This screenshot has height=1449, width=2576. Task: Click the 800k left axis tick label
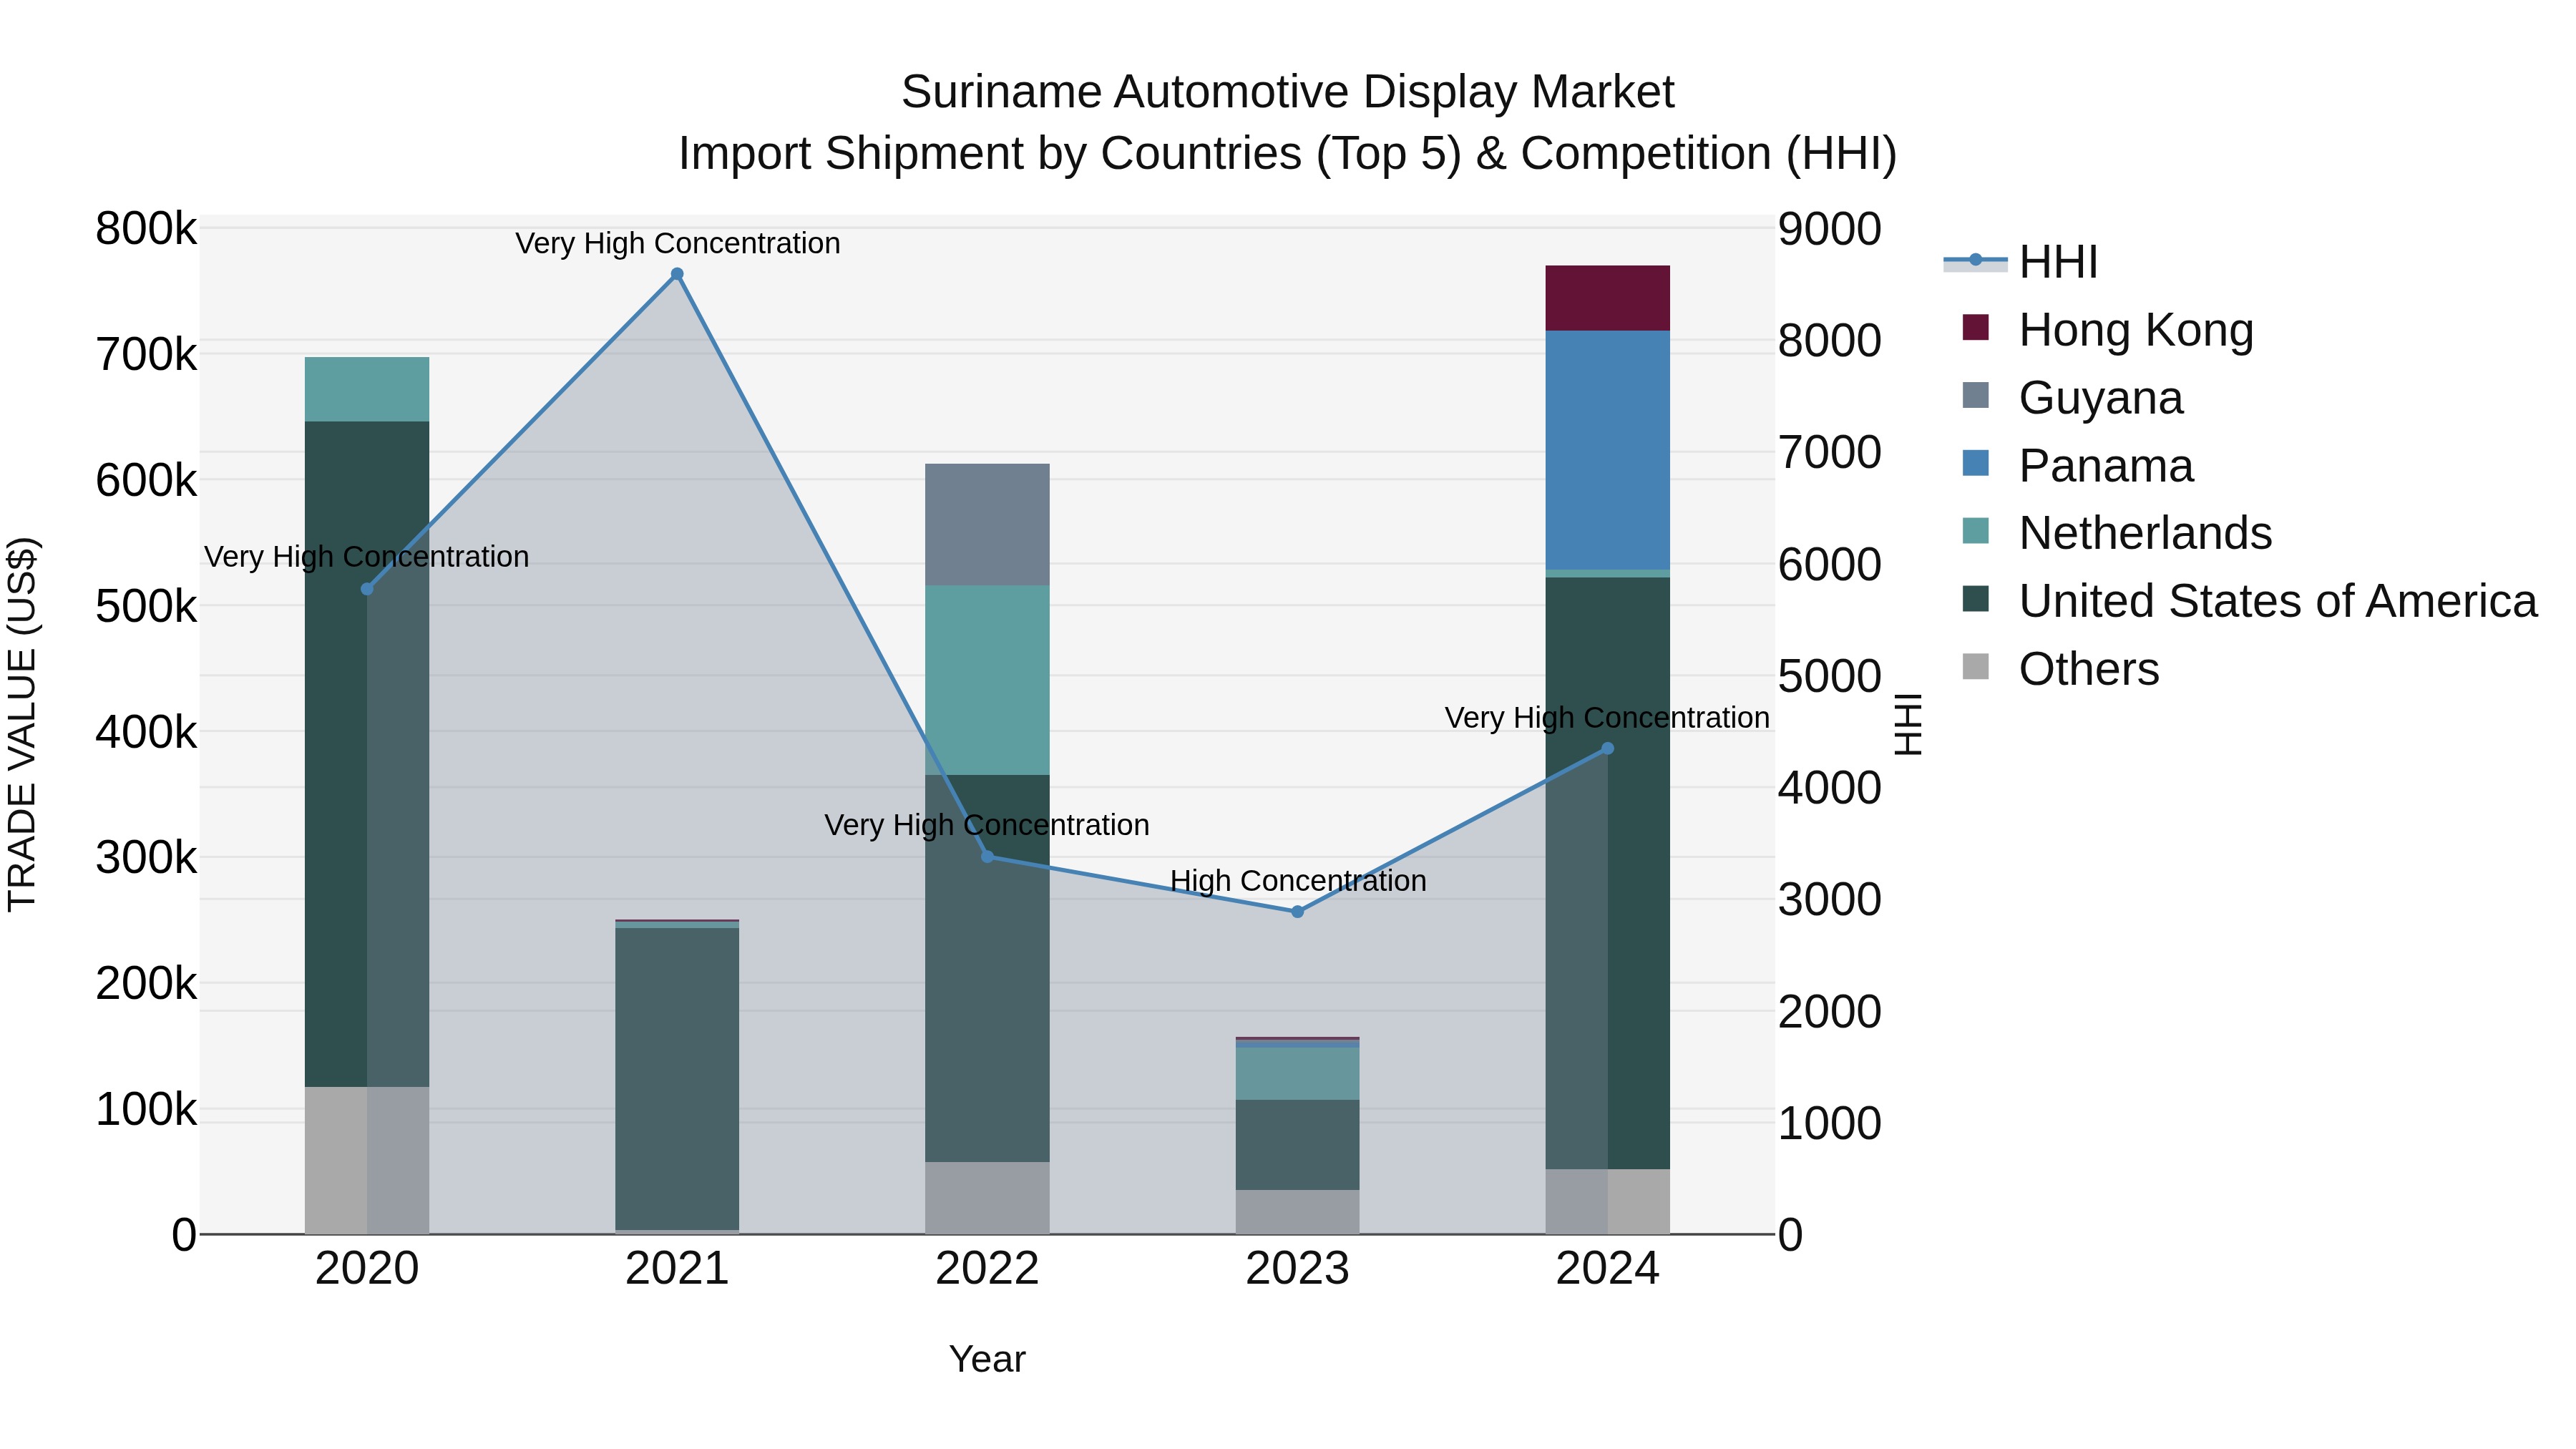(x=146, y=229)
